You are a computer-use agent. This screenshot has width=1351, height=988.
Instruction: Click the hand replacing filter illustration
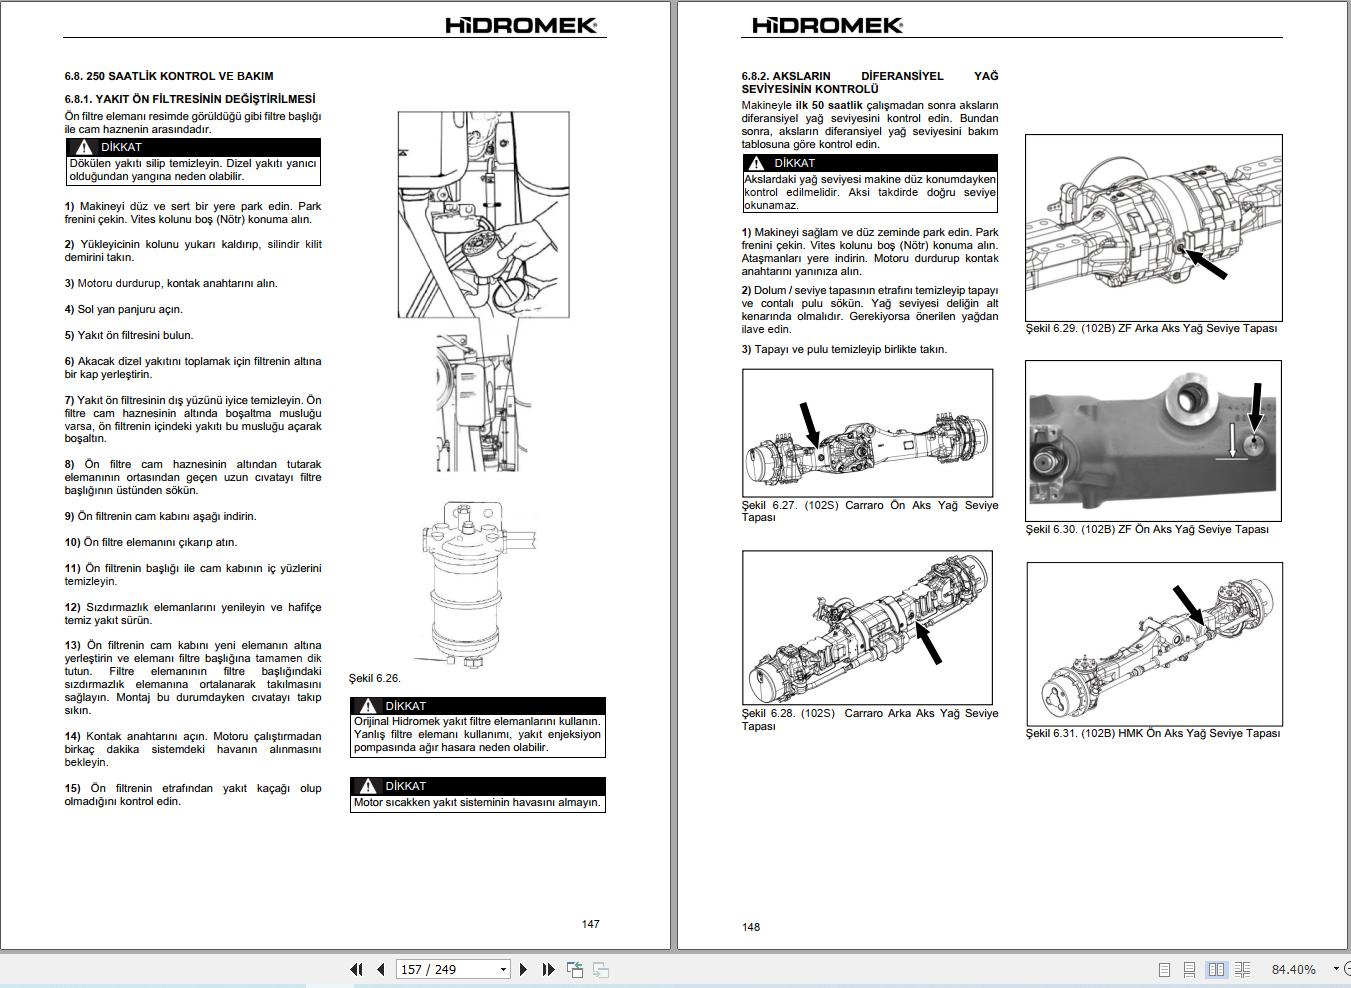pos(484,214)
